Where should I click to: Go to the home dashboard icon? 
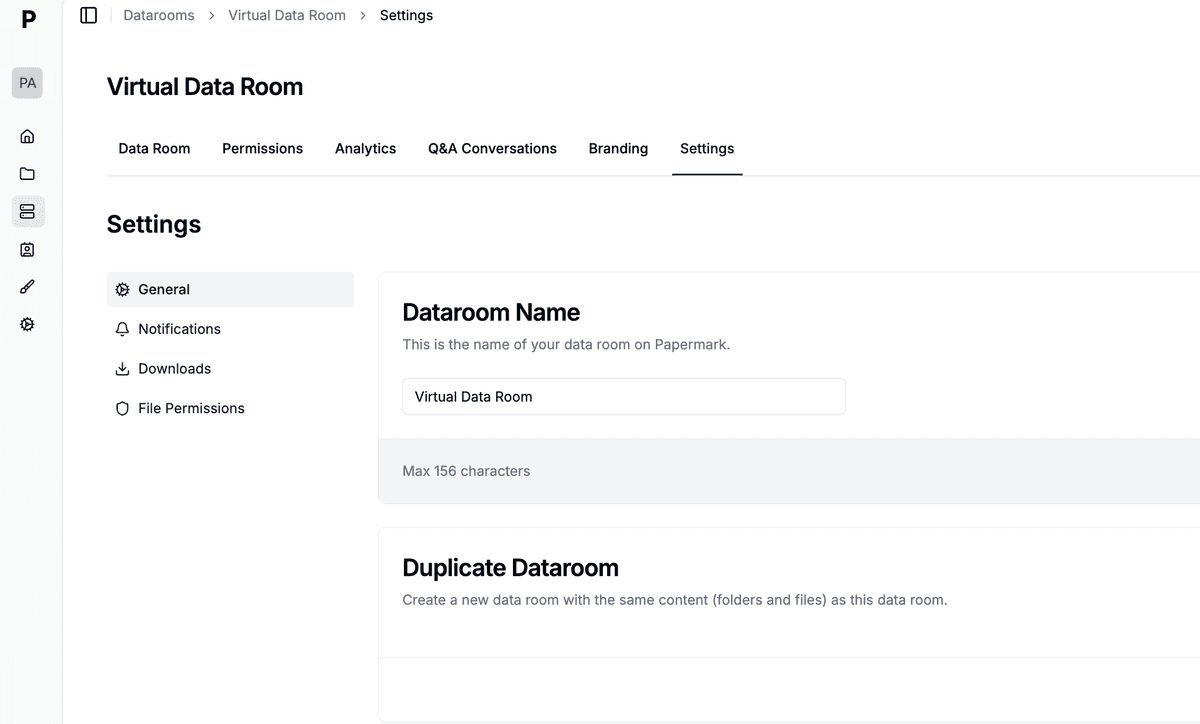pyautogui.click(x=27, y=136)
